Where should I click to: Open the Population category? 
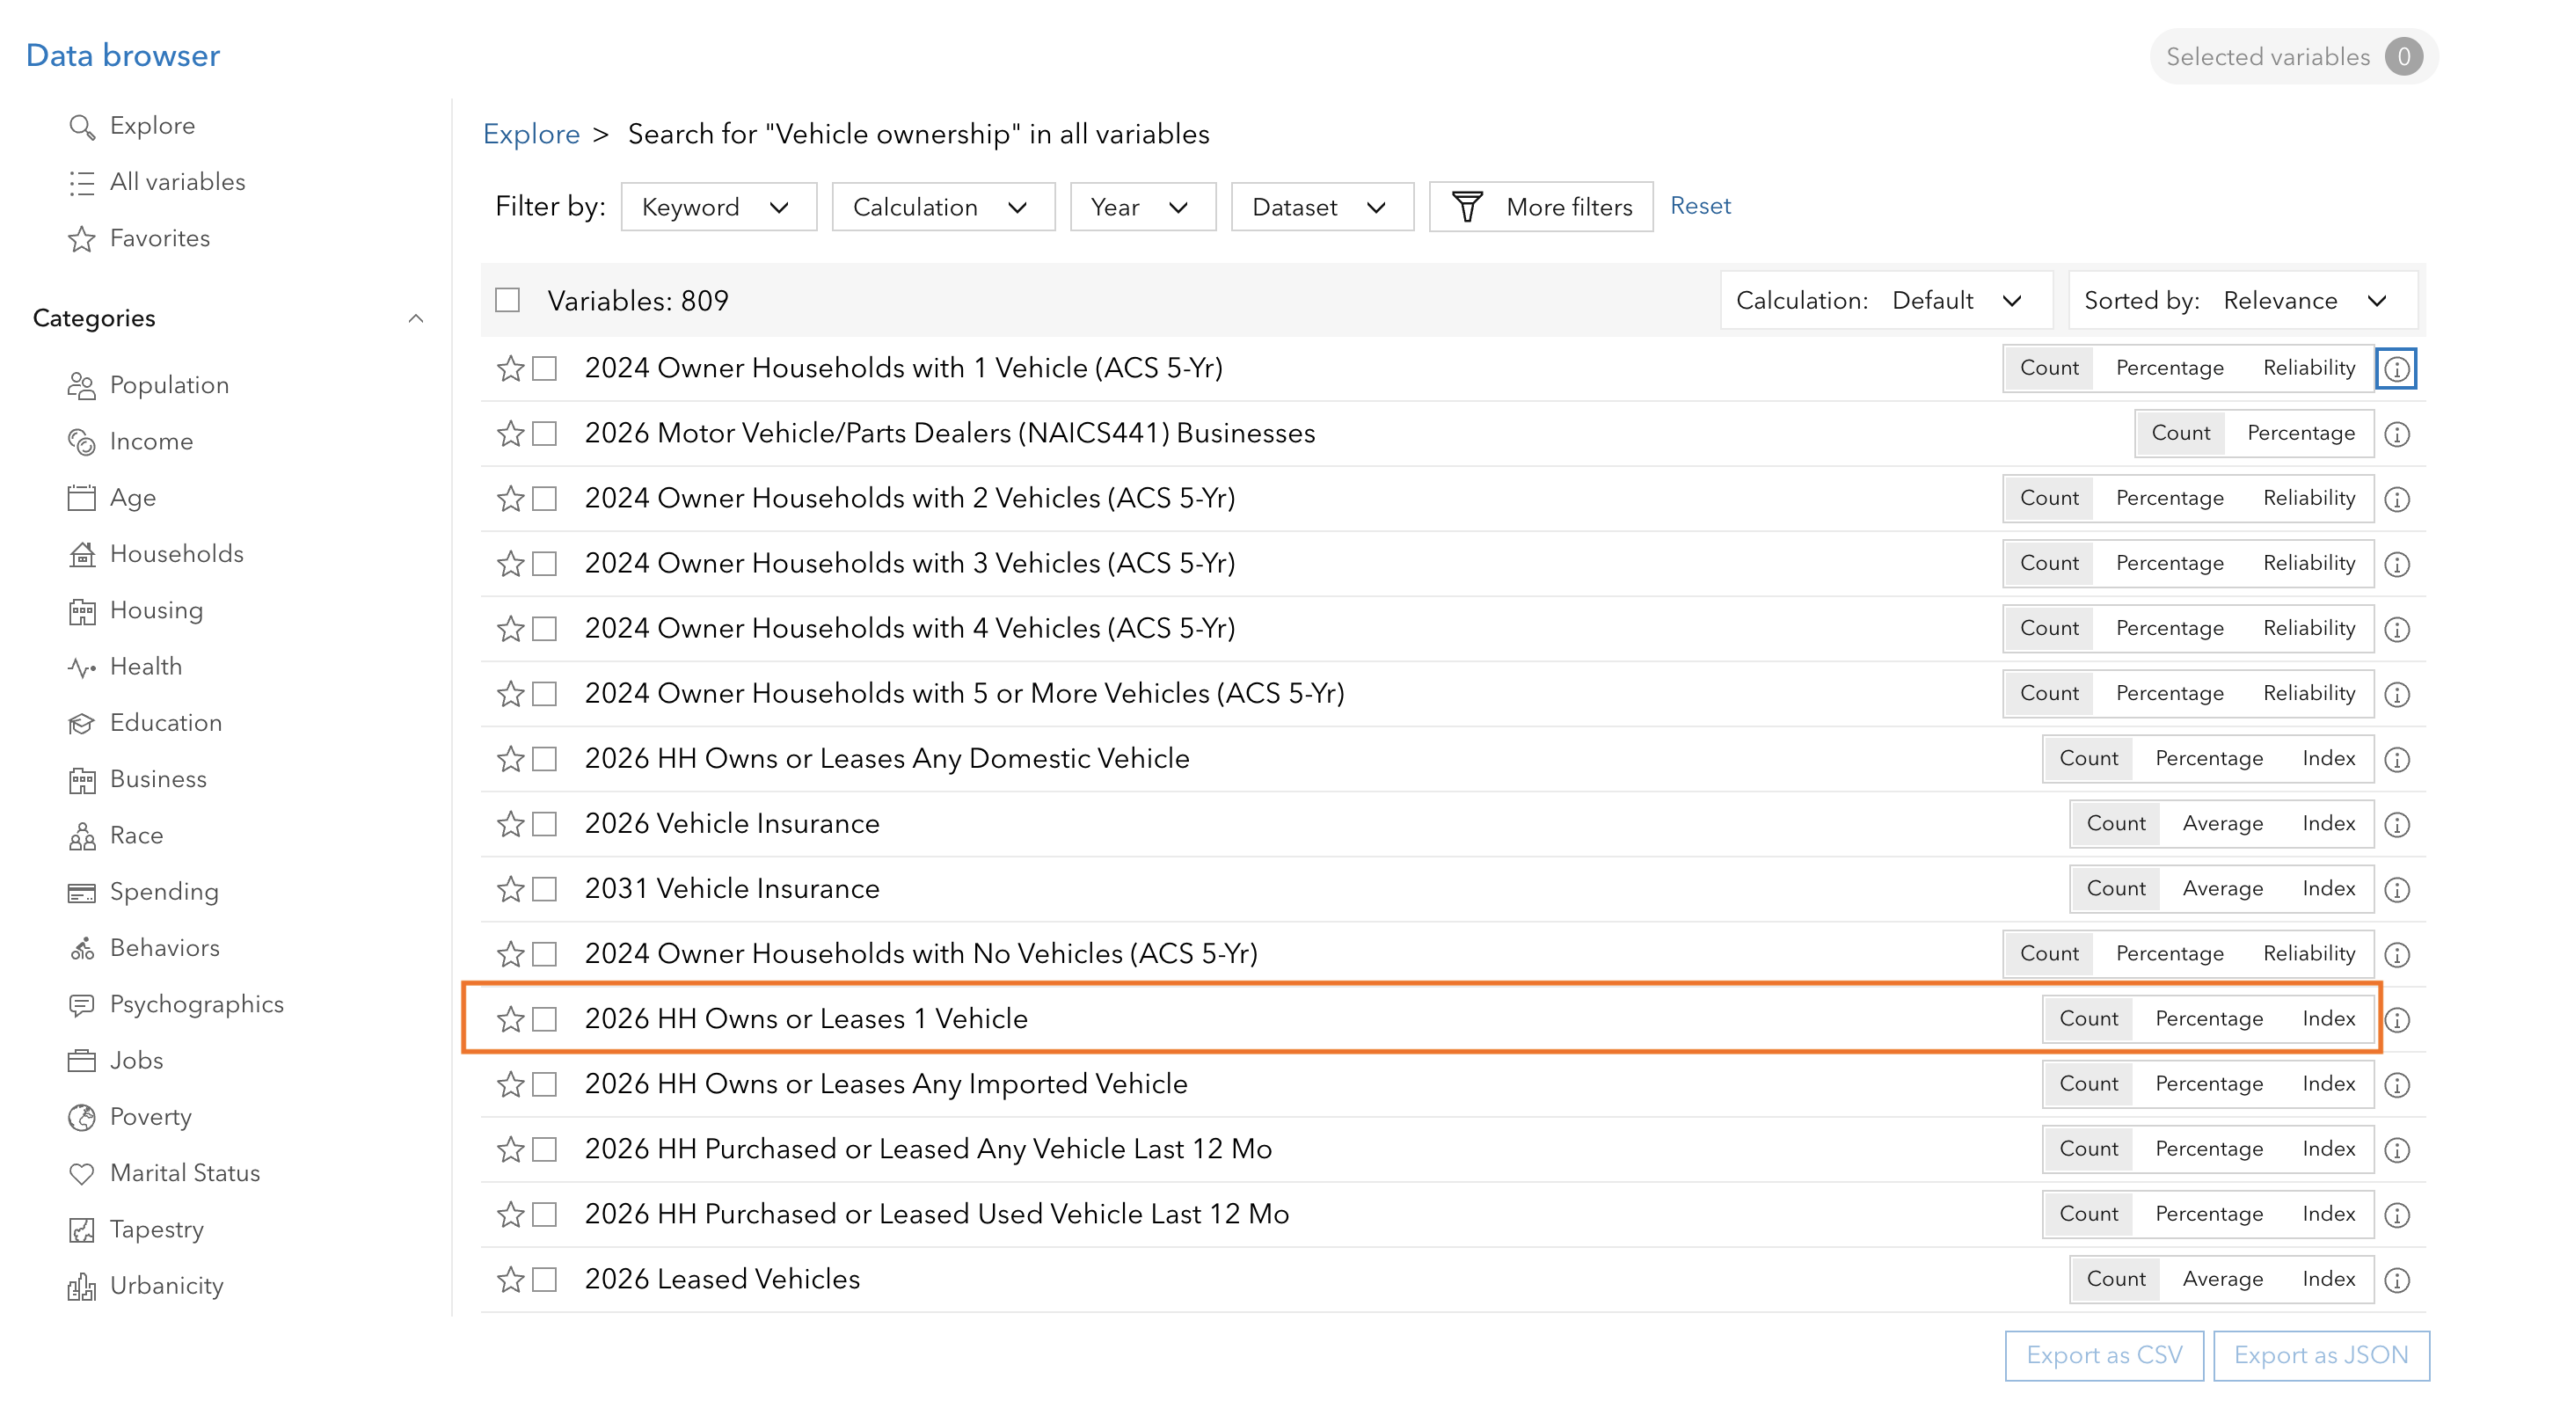coord(148,385)
